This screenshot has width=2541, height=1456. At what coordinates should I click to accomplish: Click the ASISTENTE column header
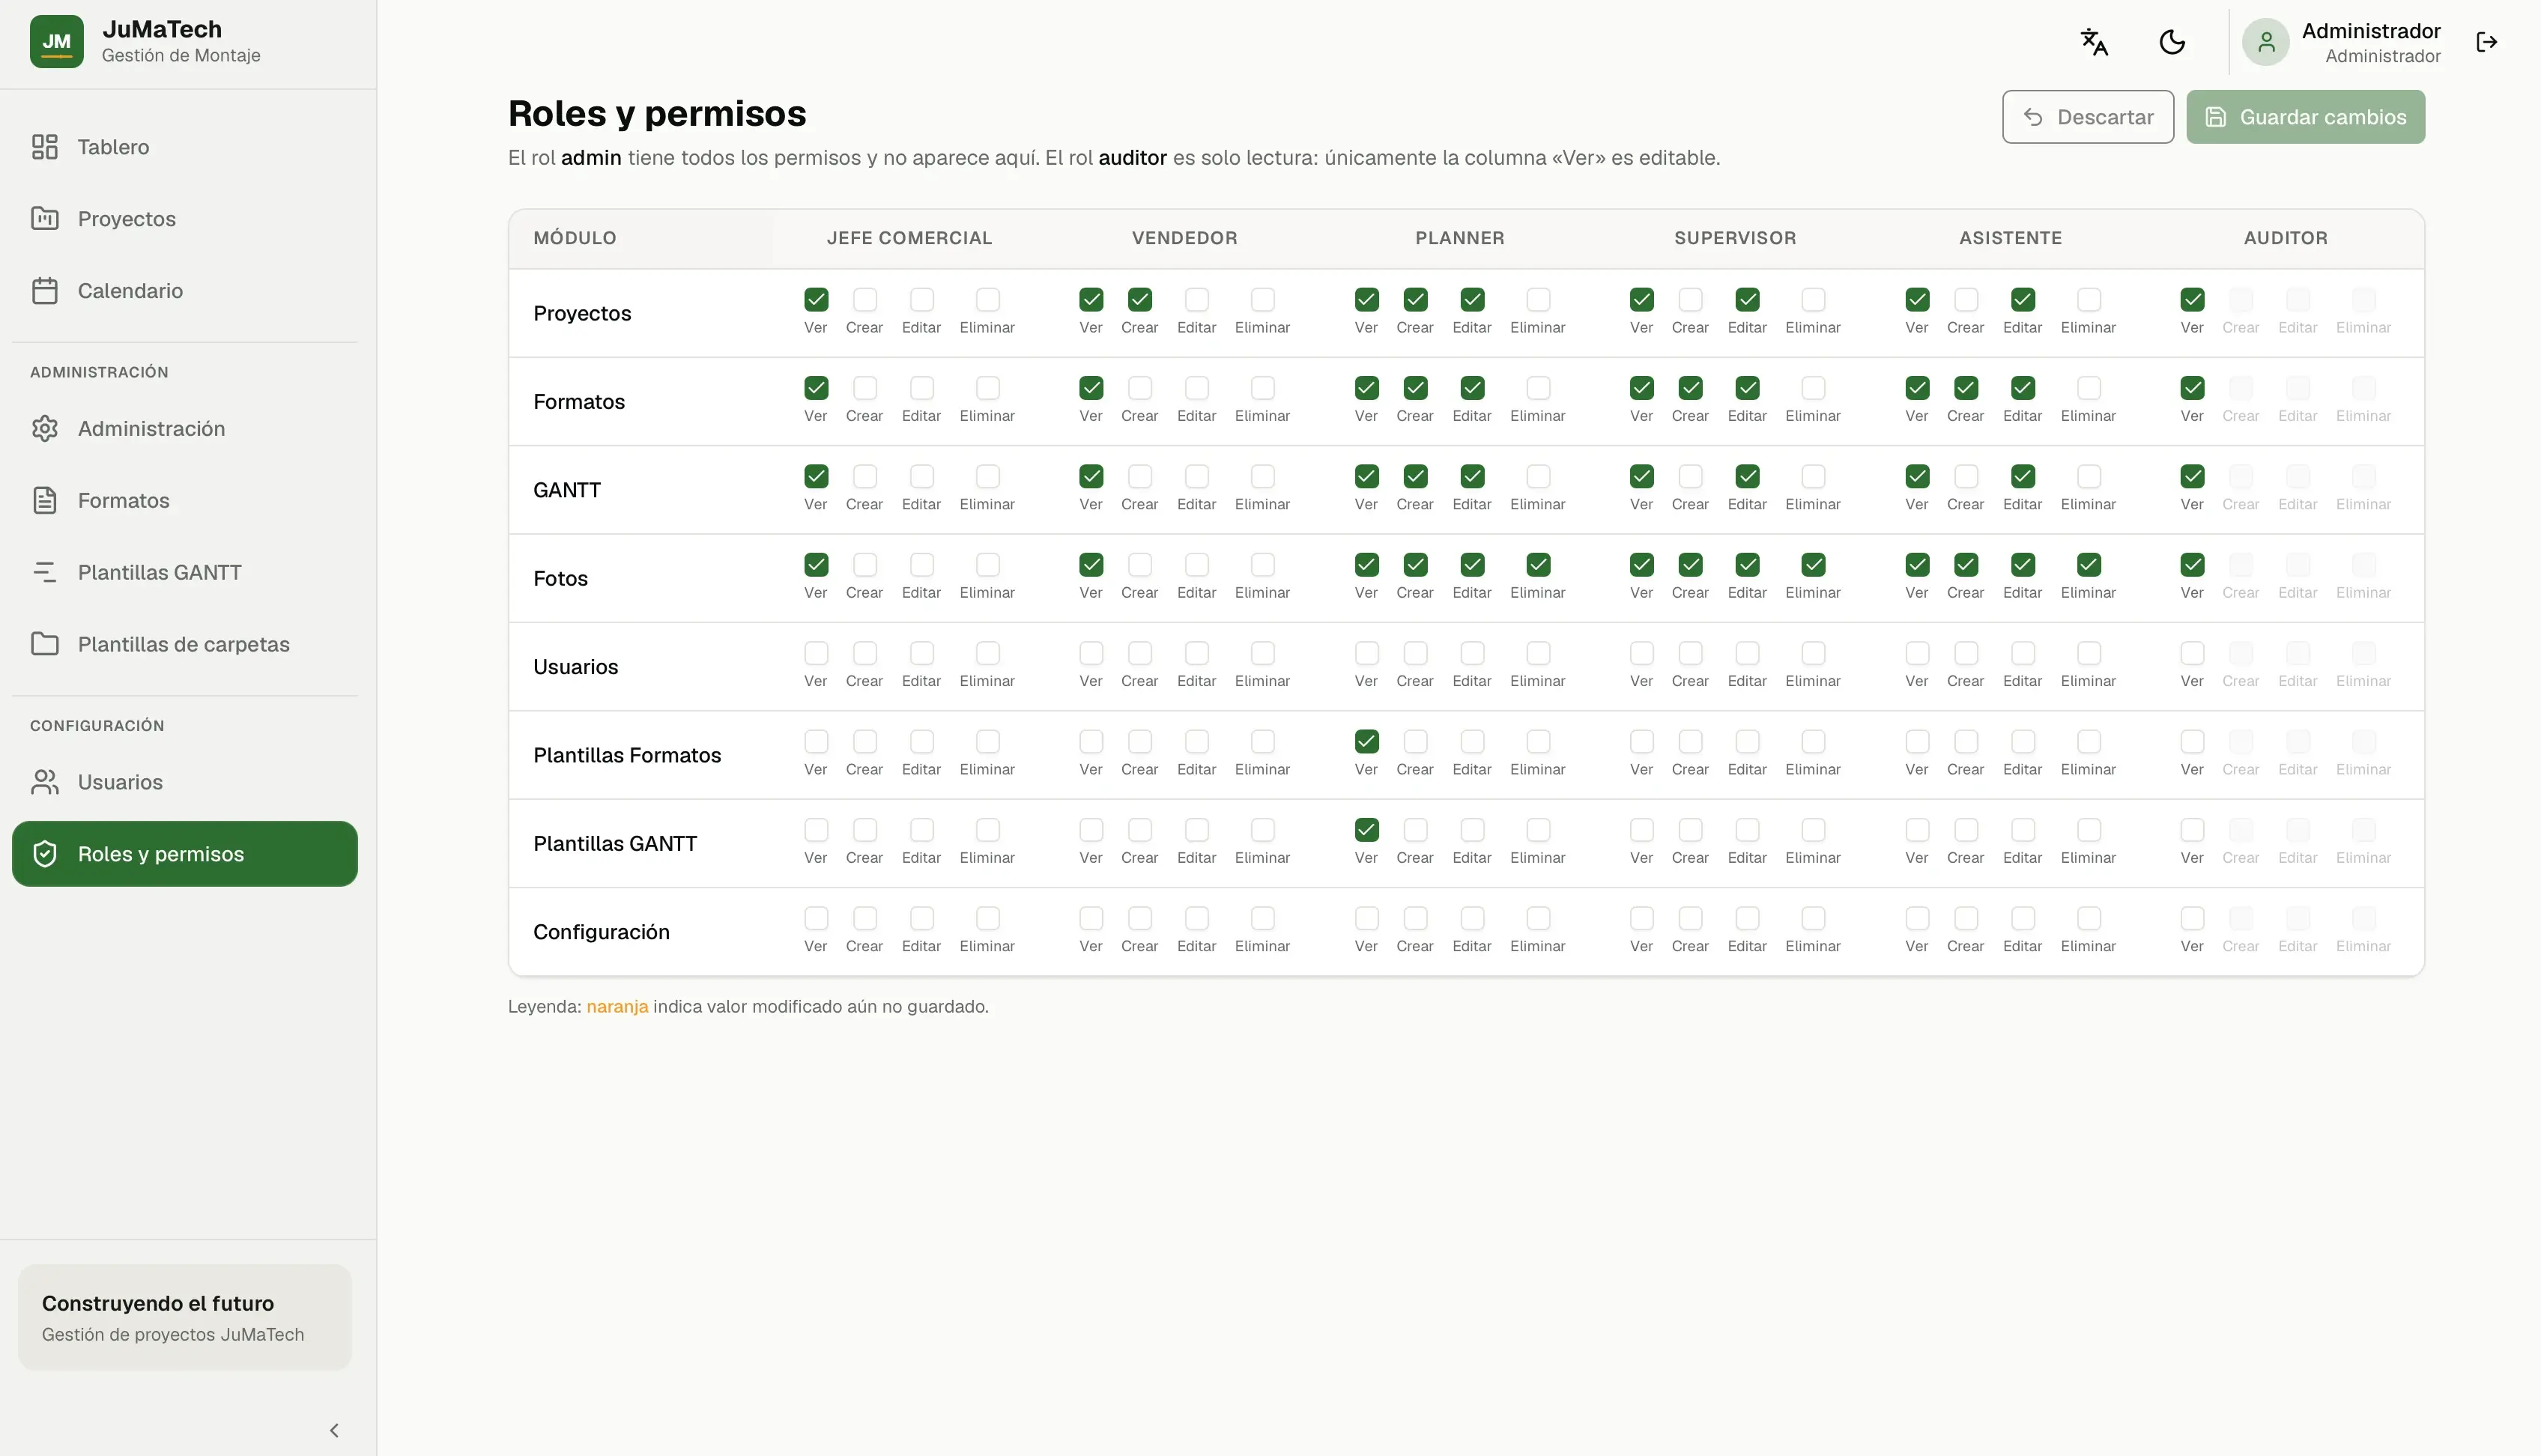[2010, 238]
